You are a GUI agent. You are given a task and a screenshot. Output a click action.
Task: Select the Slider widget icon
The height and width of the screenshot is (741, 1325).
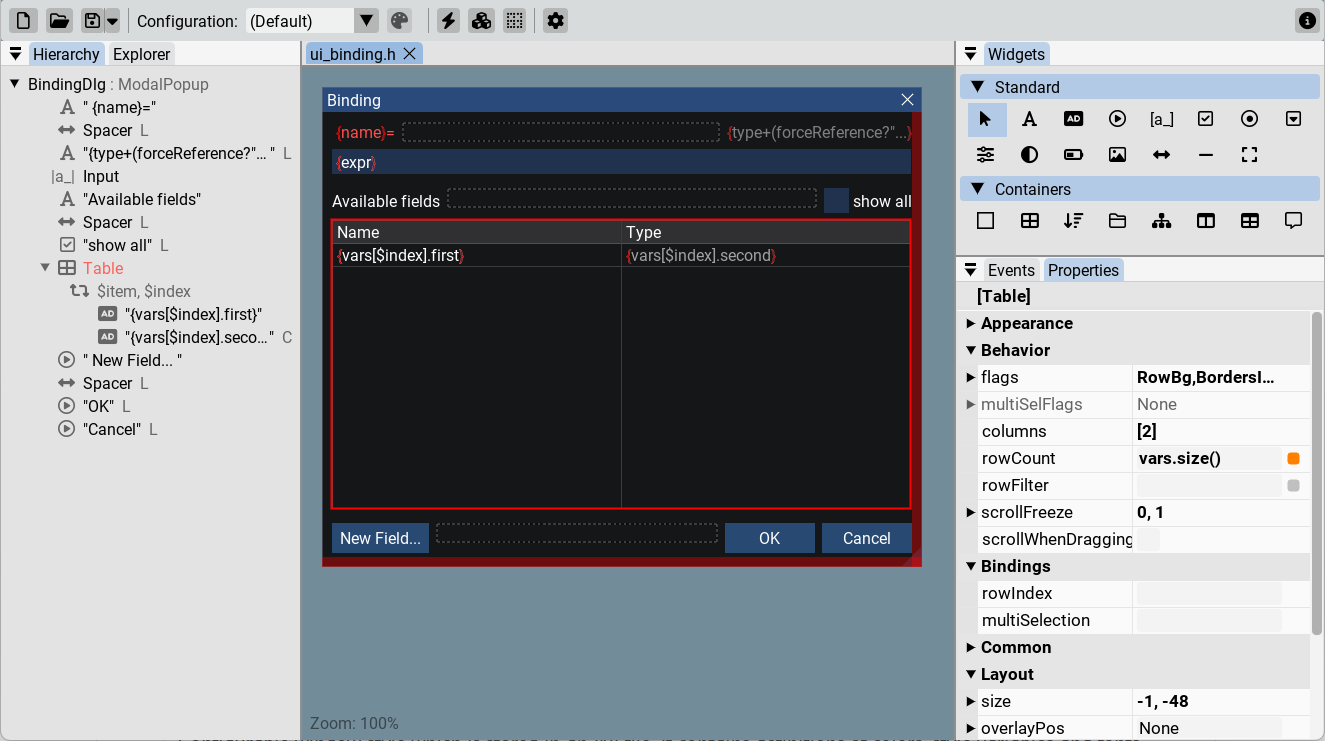[985, 155]
